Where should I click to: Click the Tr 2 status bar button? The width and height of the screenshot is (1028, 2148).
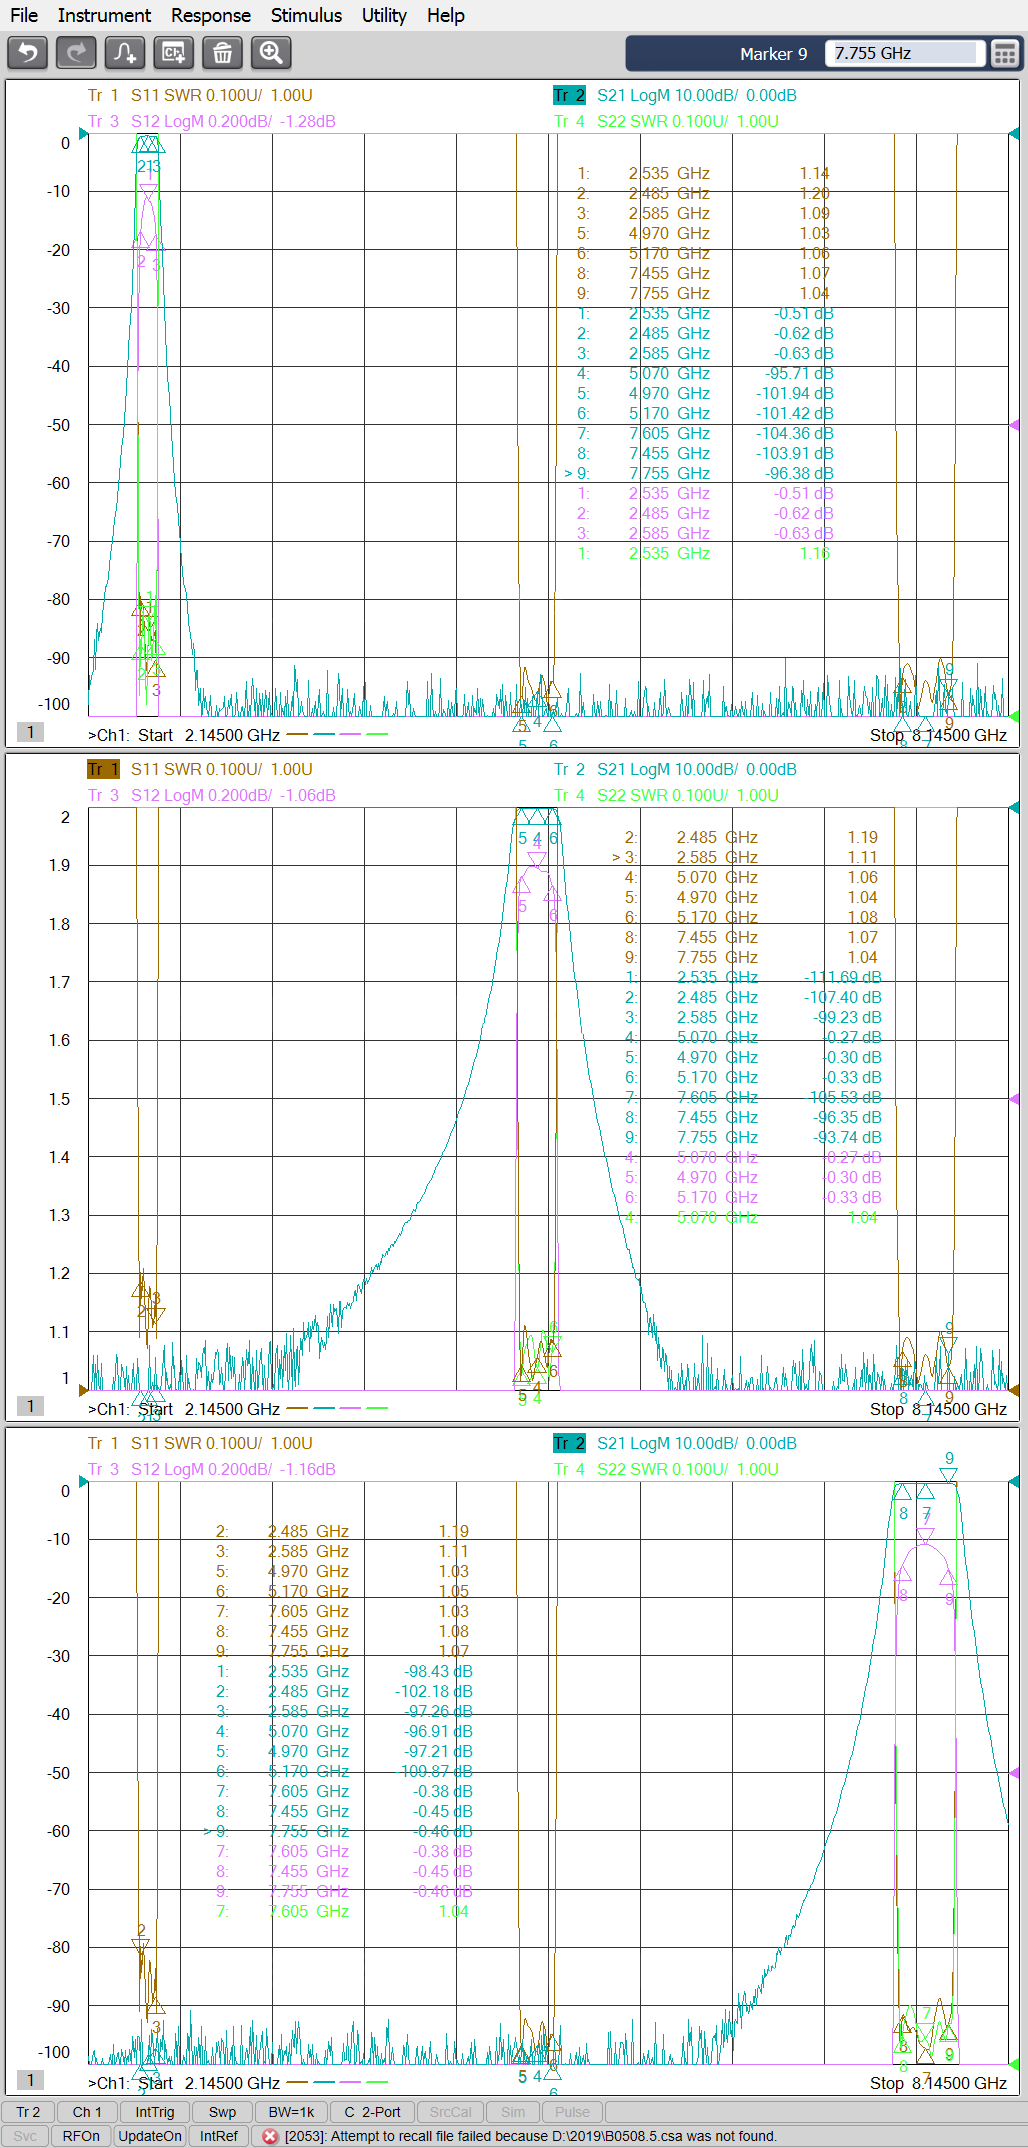(x=28, y=2112)
